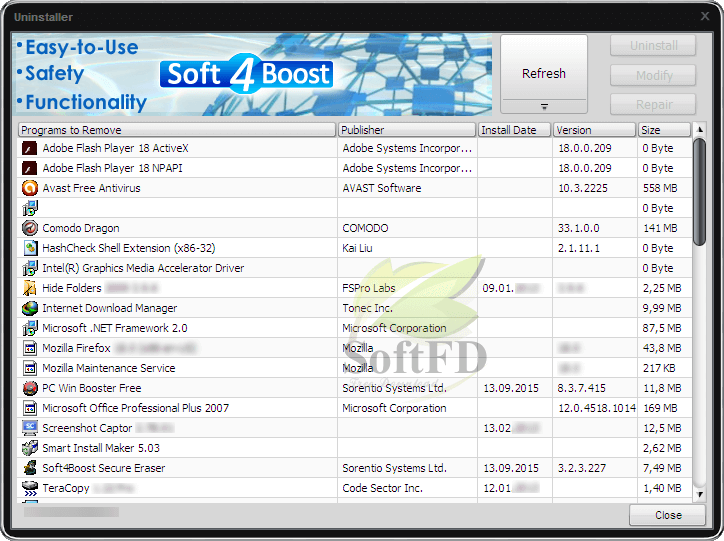Click the Adobe Flash Player 18 NPAPI icon
The image size is (724, 541).
click(x=30, y=168)
